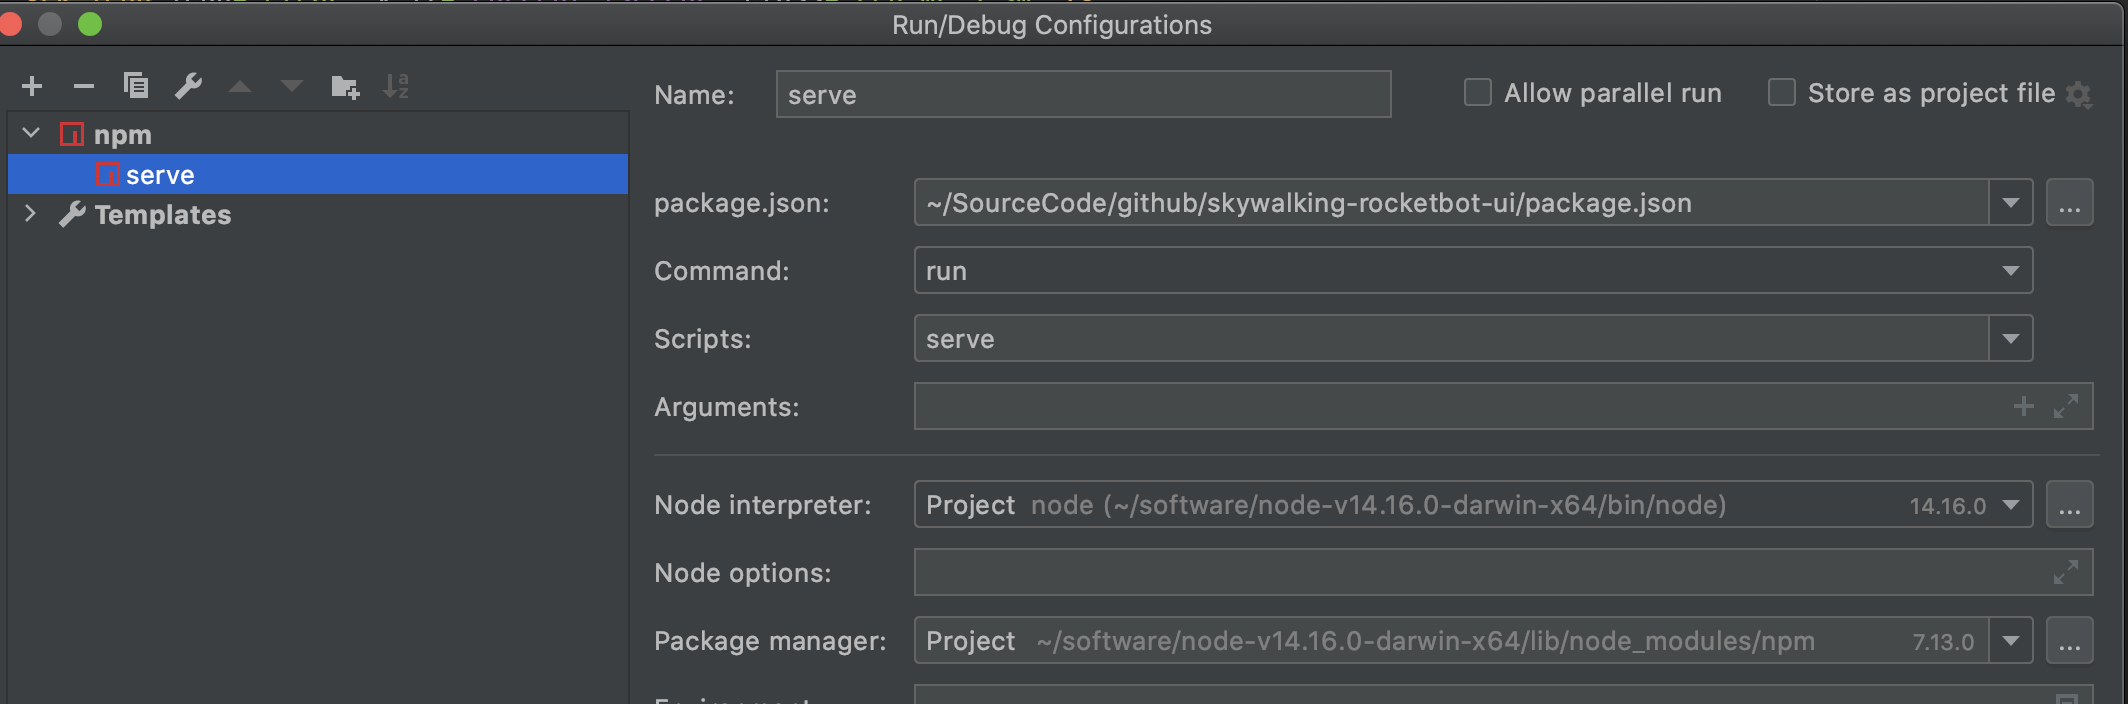This screenshot has width=2128, height=704.
Task: Click the minus icon to remove the configuration
Action: (84, 87)
